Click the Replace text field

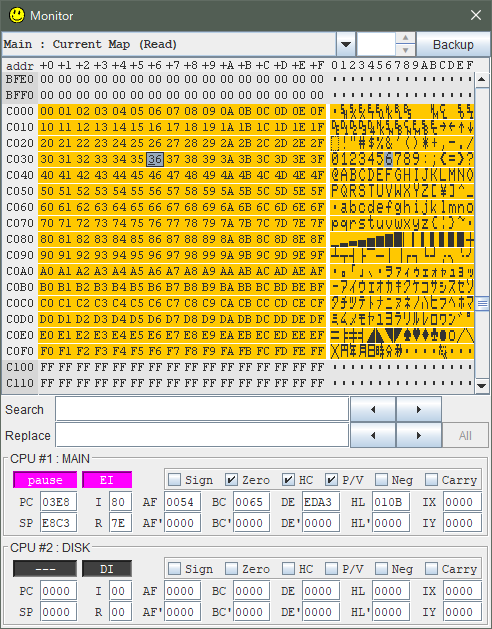pyautogui.click(x=202, y=435)
